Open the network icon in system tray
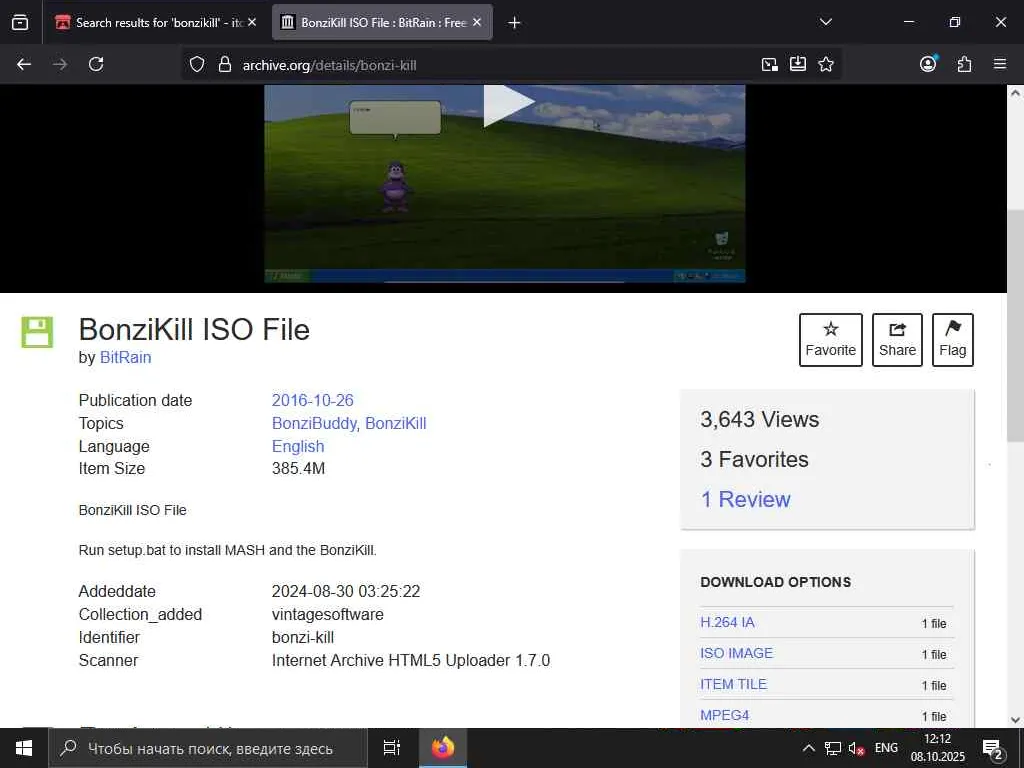 pyautogui.click(x=832, y=748)
